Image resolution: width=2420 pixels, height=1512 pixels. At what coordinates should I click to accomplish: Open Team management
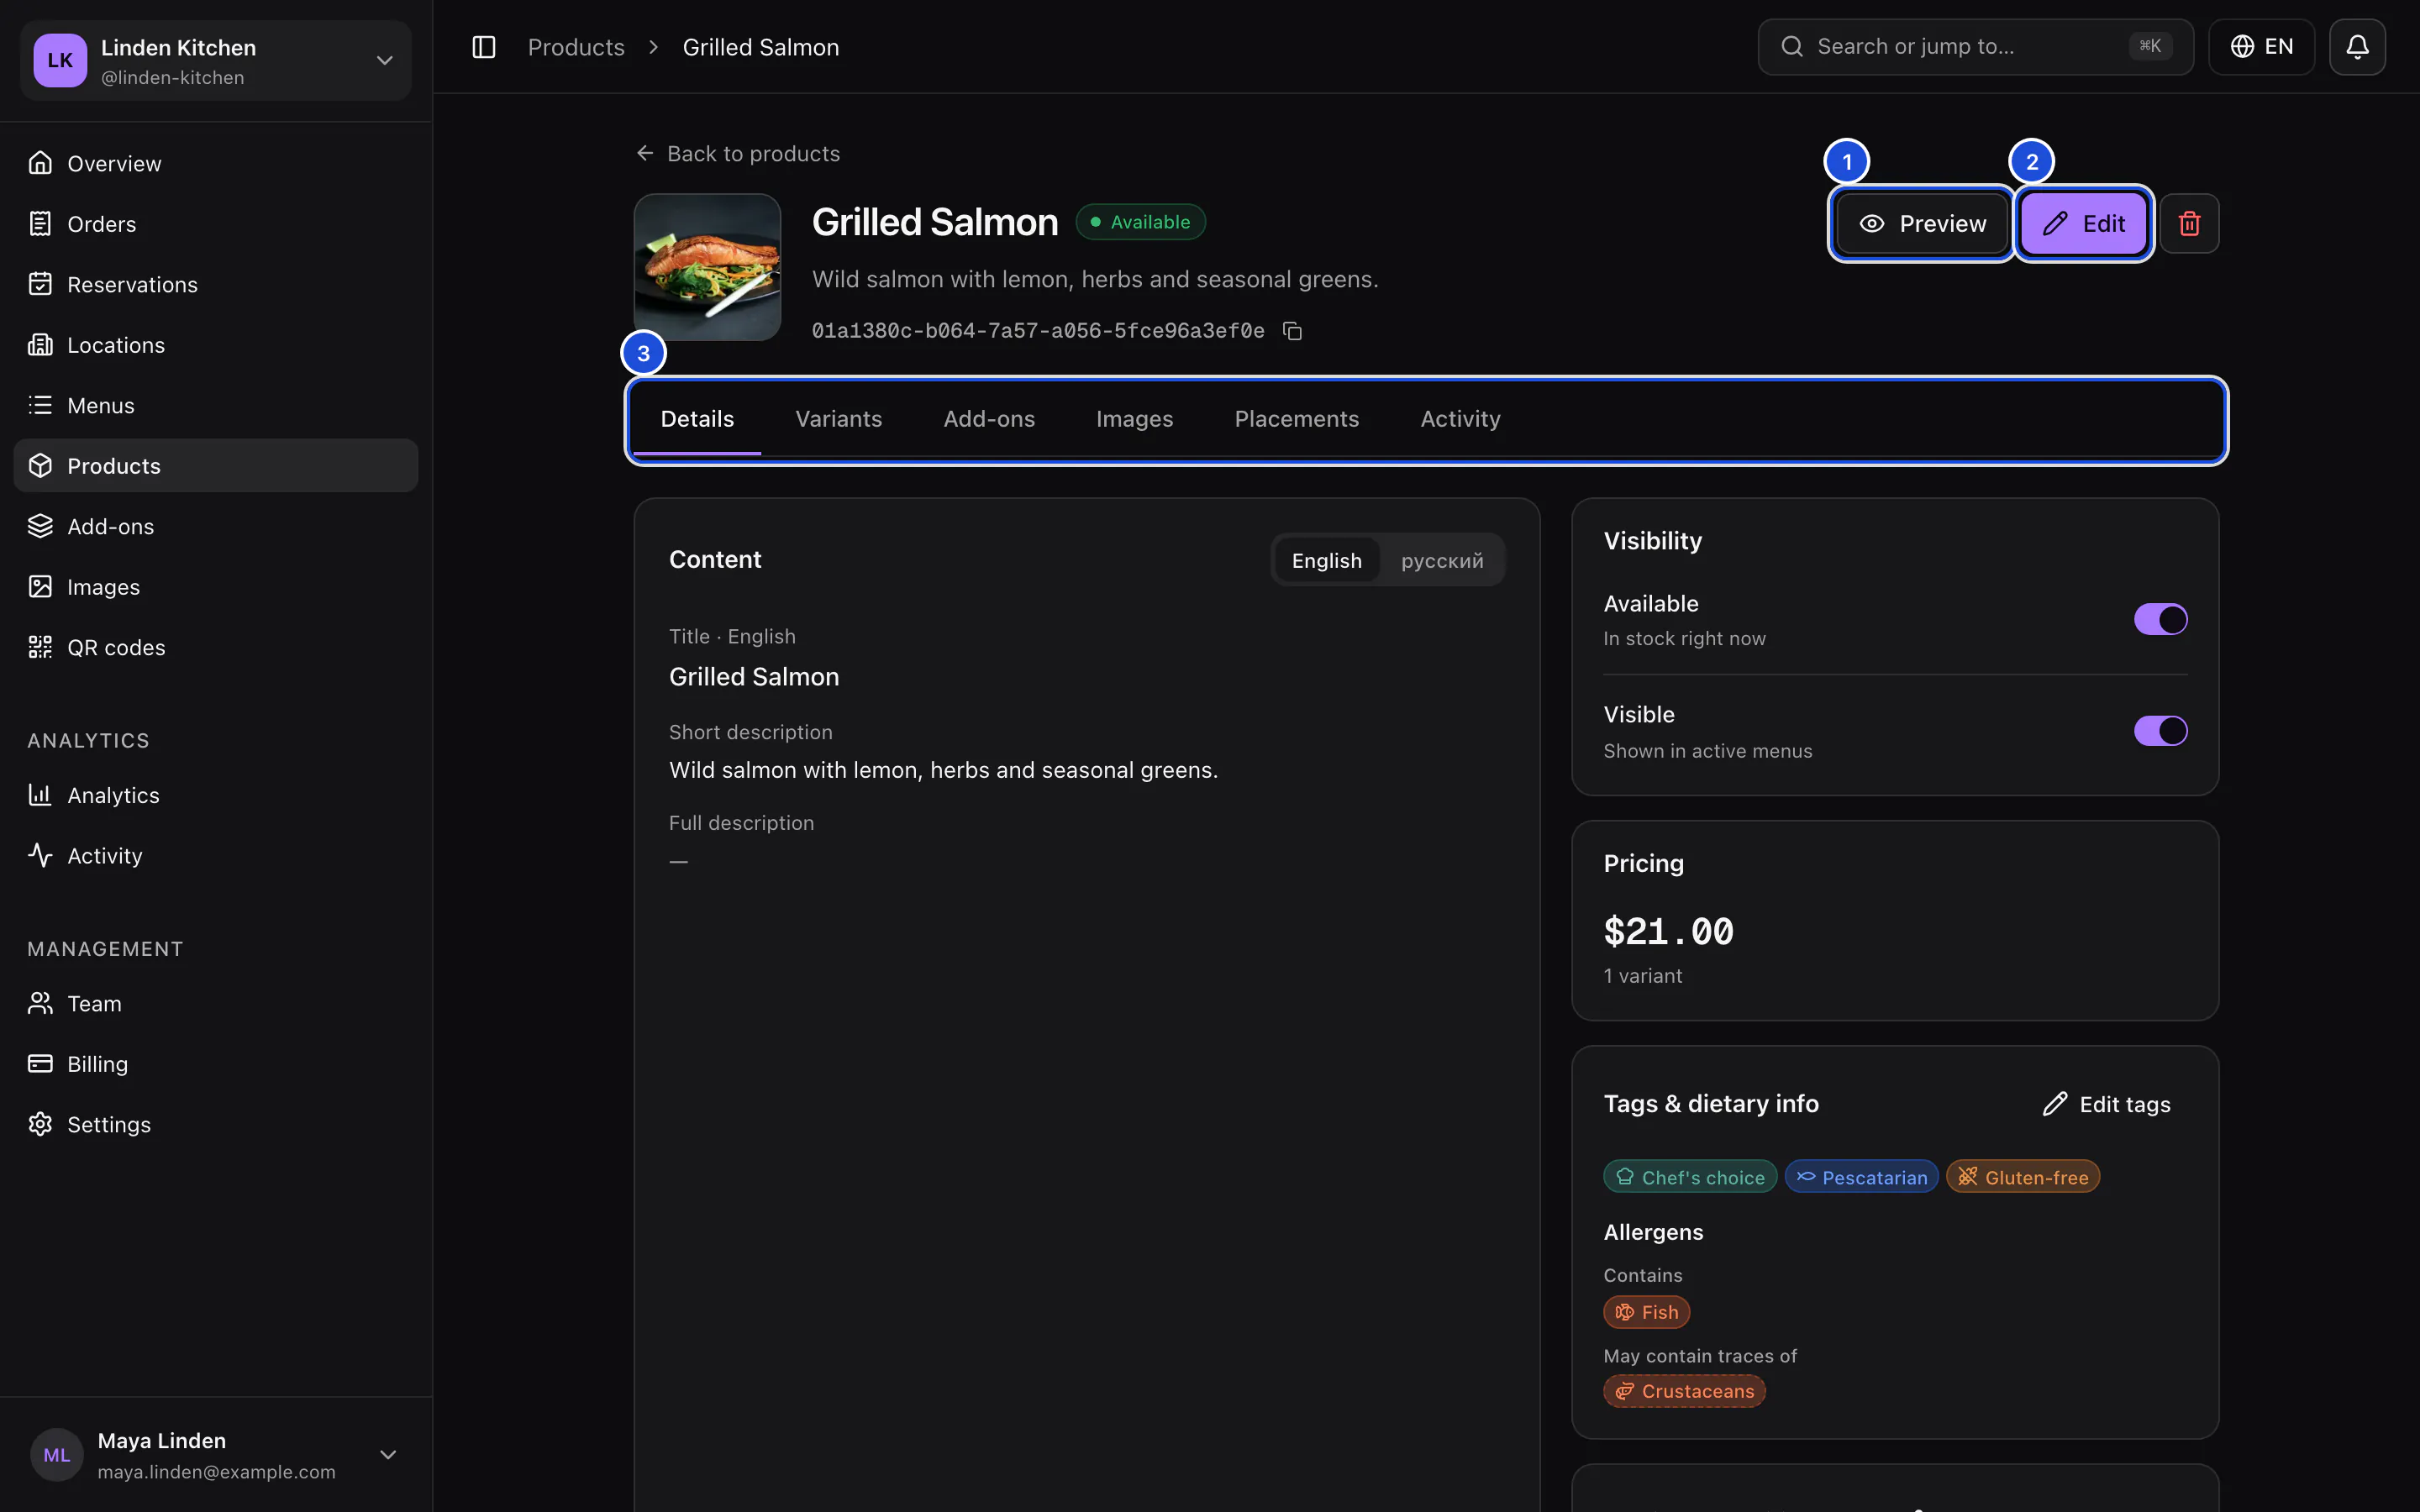(x=216, y=1003)
